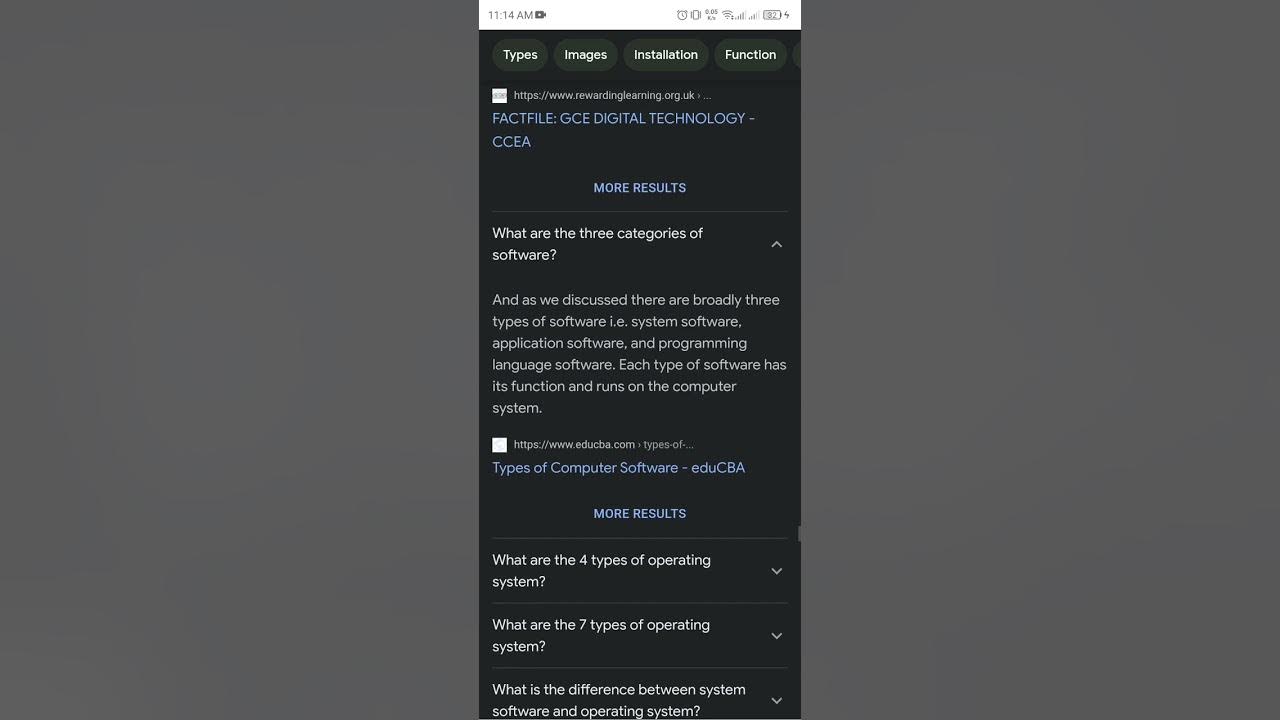
Task: Tap the vibrate mode status icon
Action: click(696, 15)
